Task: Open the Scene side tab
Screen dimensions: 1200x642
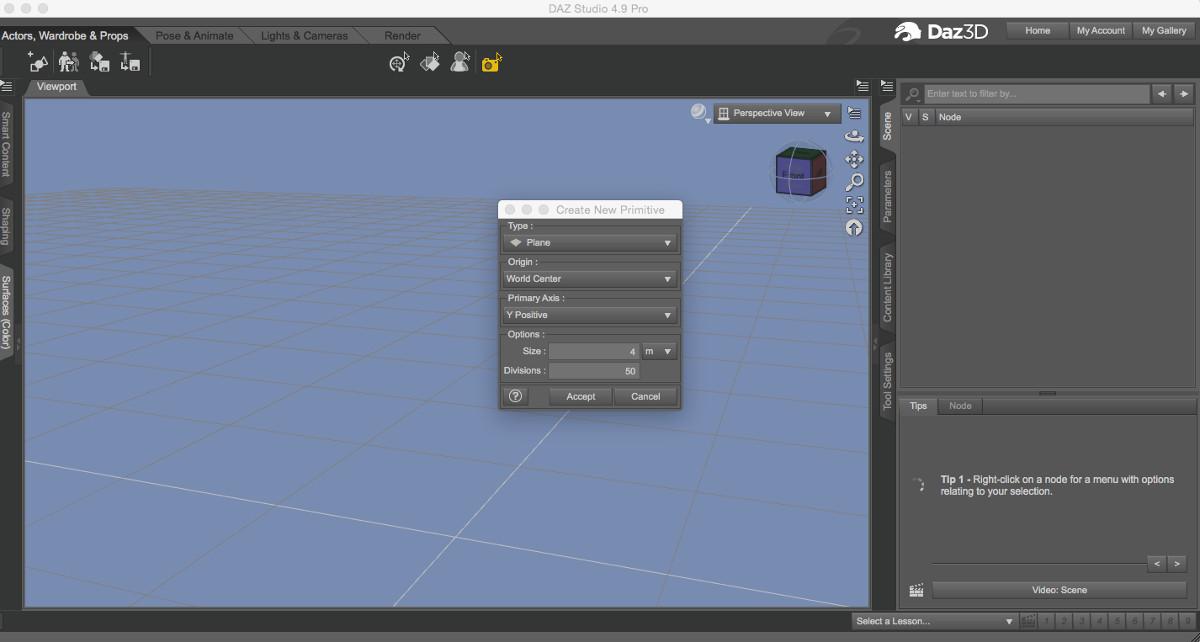Action: point(887,125)
